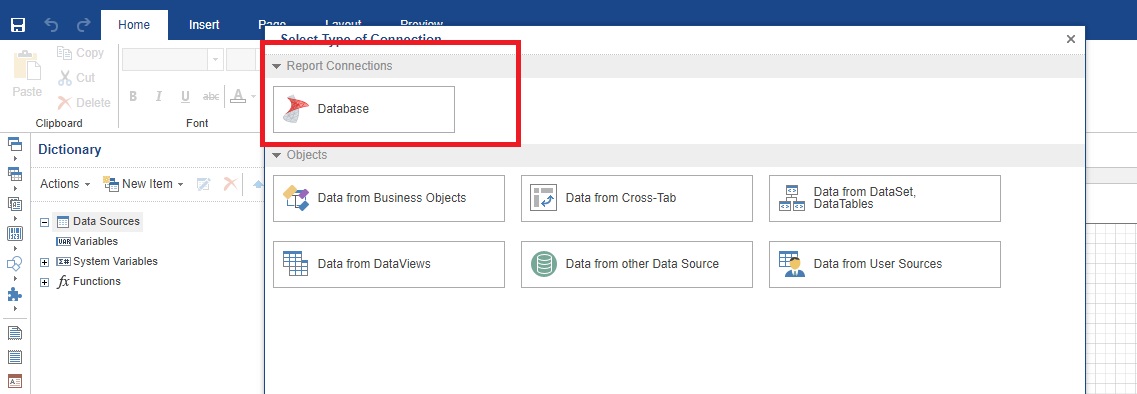The height and width of the screenshot is (394, 1137).
Task: Open the New Item dropdown
Action: (144, 184)
